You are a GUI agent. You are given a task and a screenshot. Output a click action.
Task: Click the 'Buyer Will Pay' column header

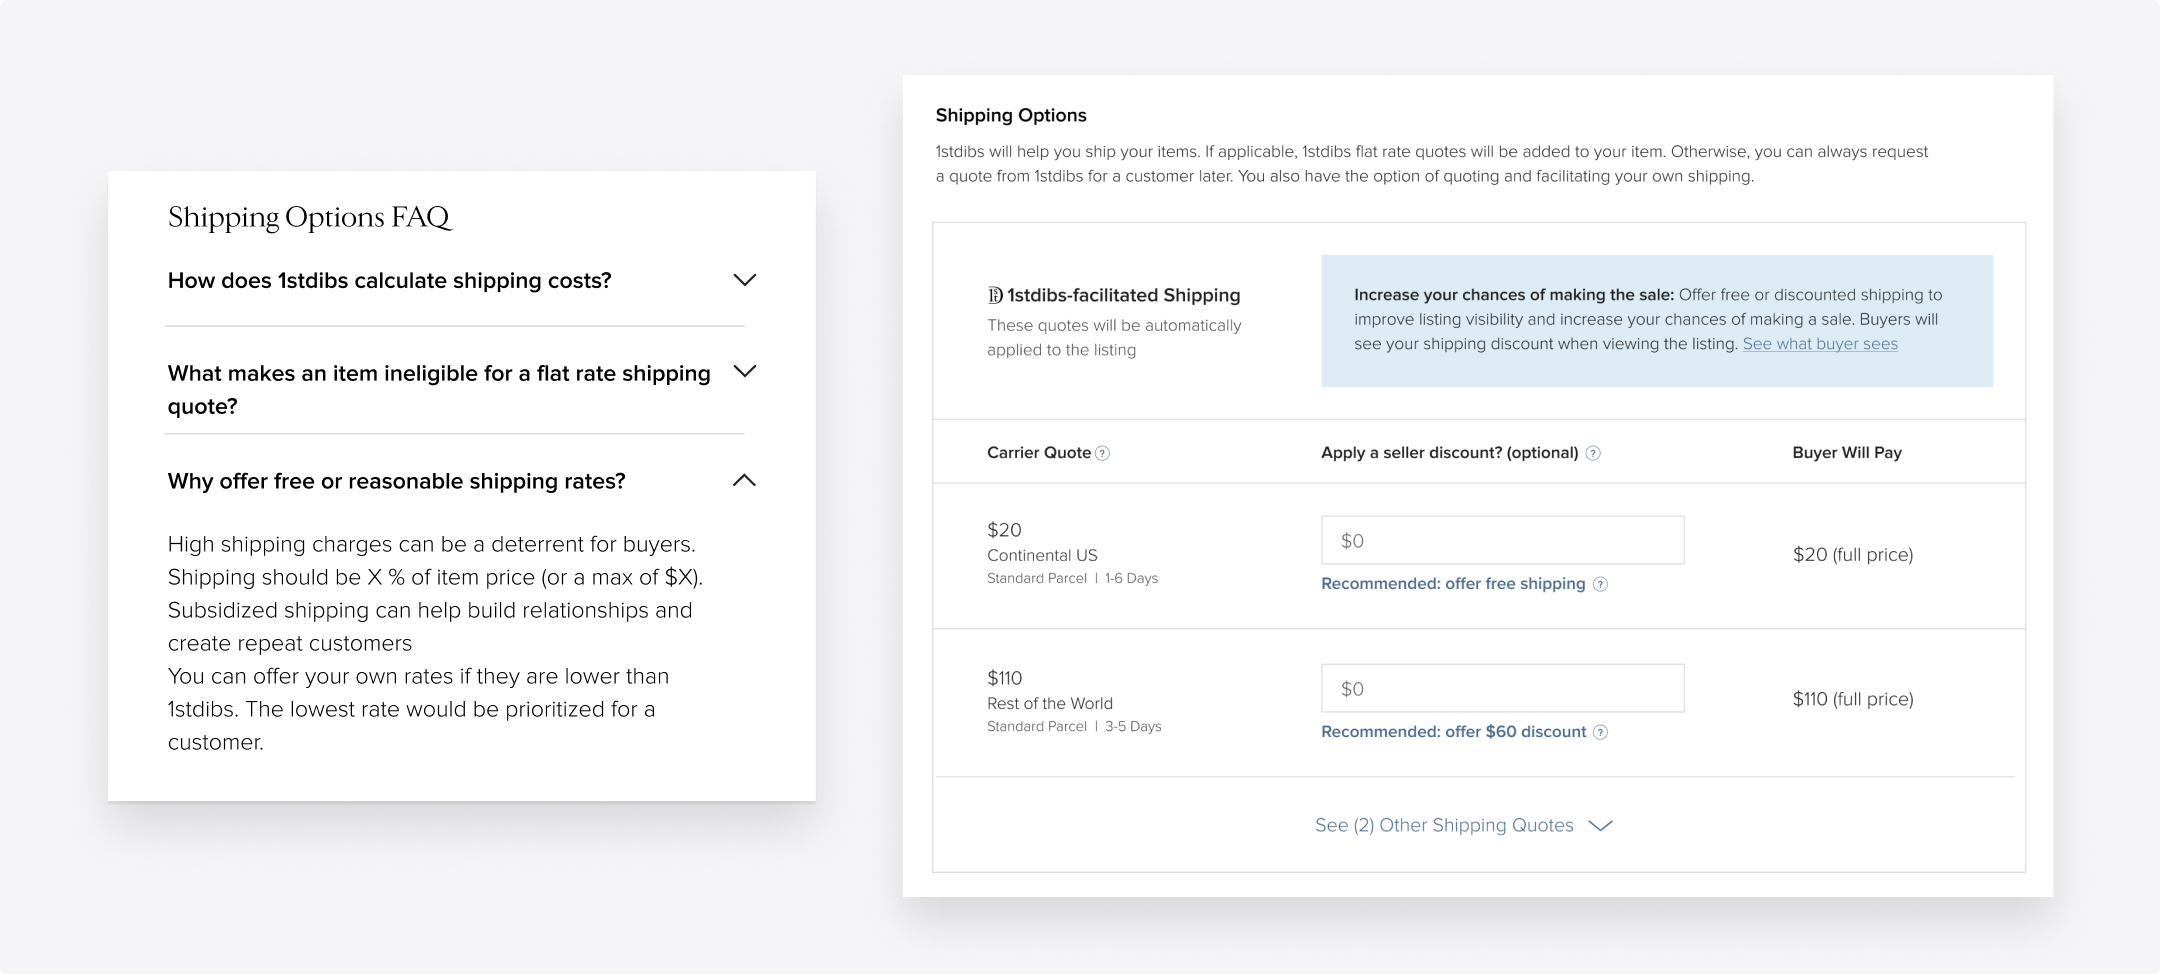pyautogui.click(x=1847, y=453)
